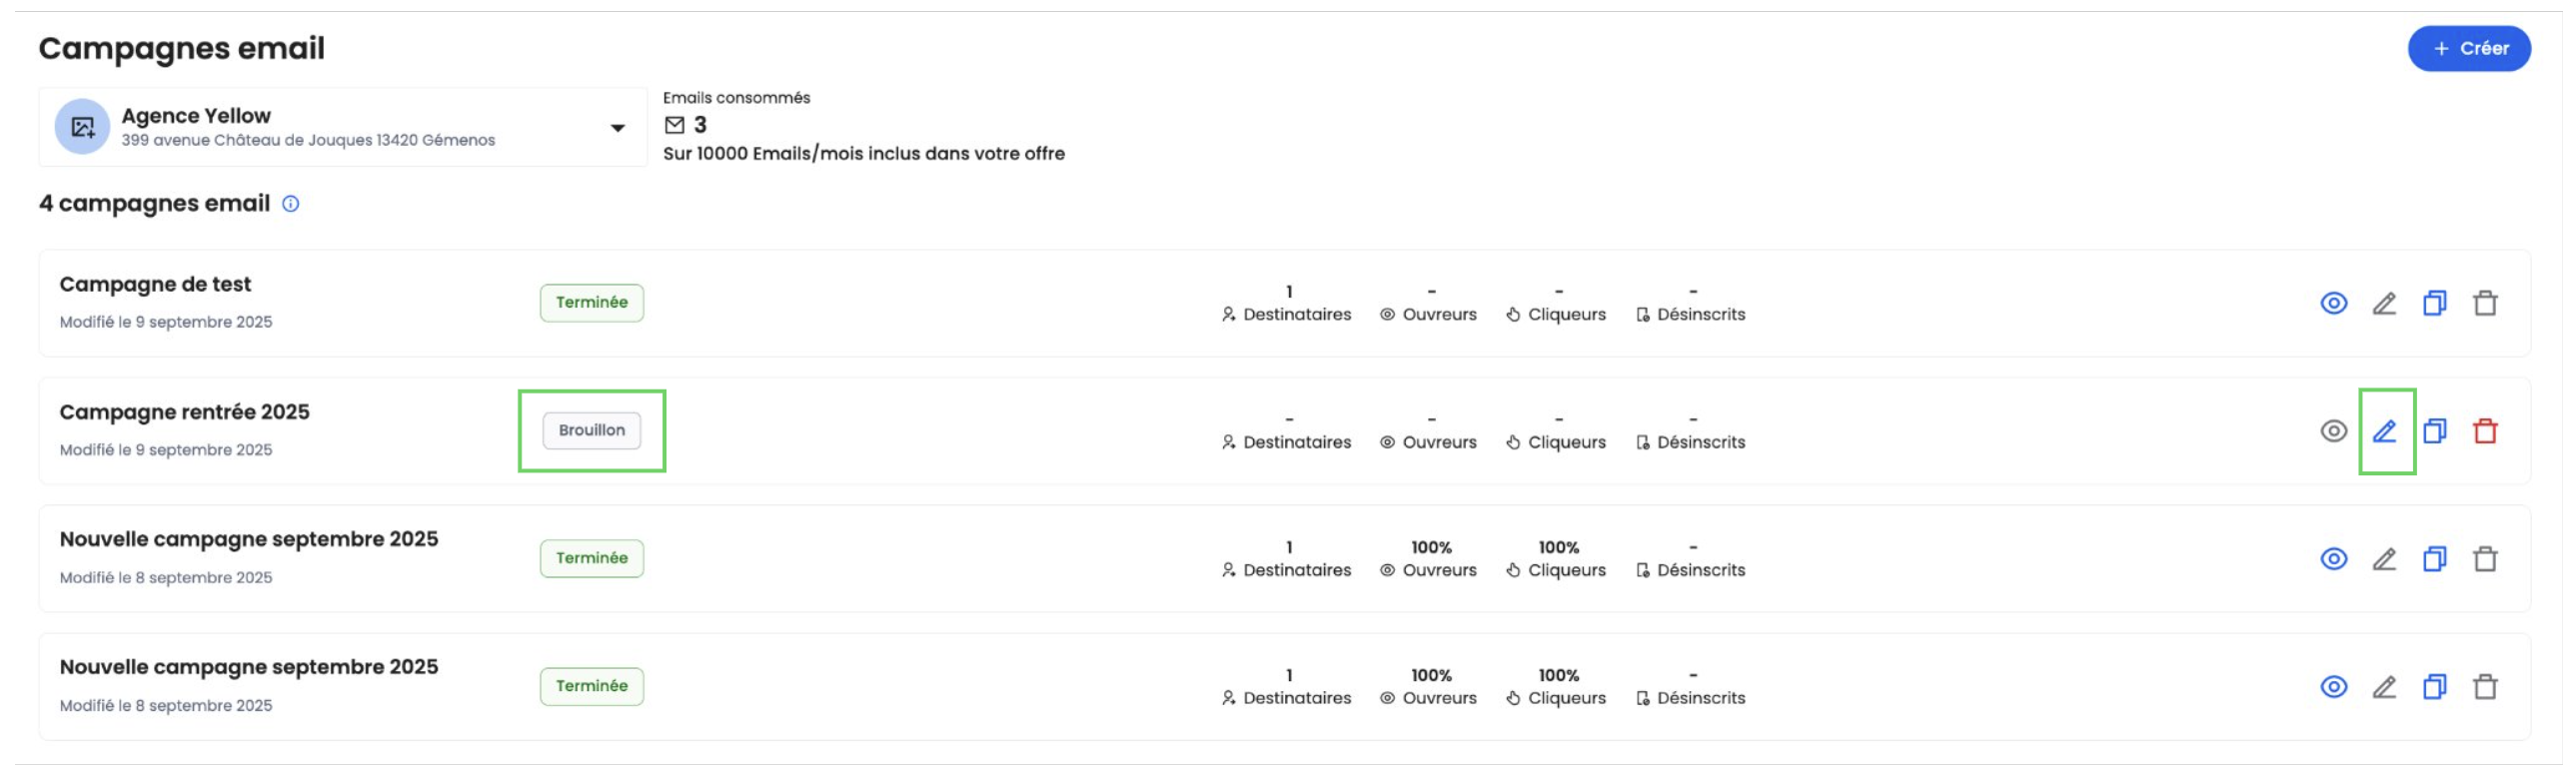
Task: Preview the Campagne rentrée 2025 draft
Action: (x=2333, y=431)
